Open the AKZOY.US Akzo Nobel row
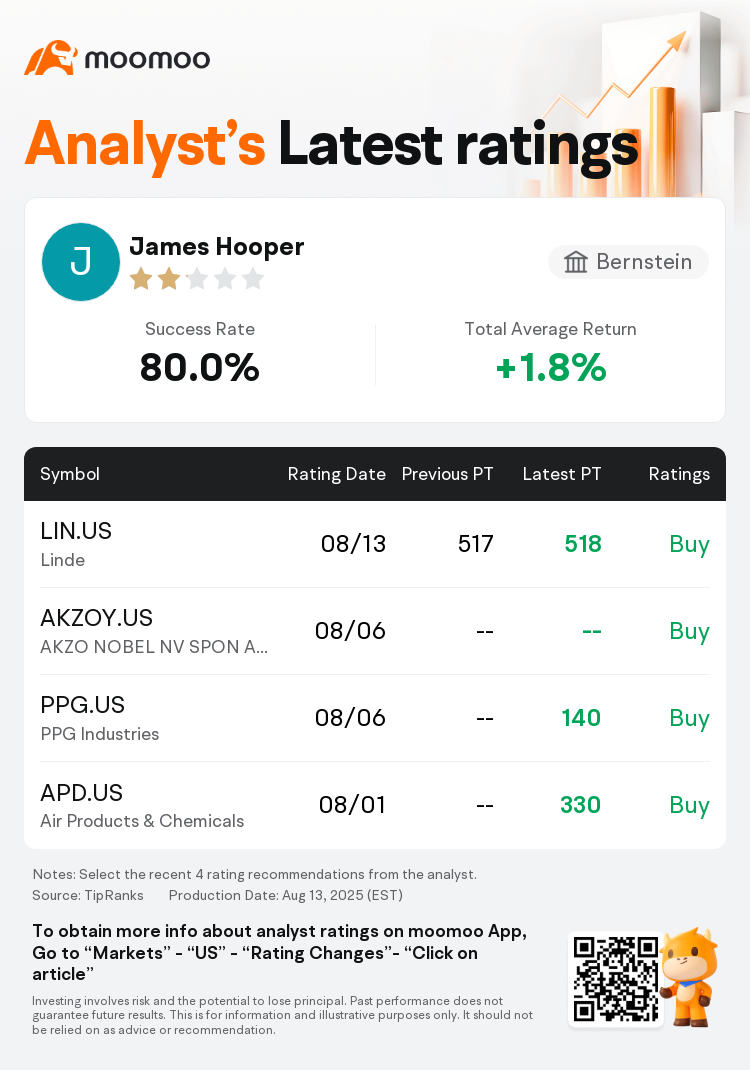This screenshot has width=750, height=1070. (x=375, y=631)
